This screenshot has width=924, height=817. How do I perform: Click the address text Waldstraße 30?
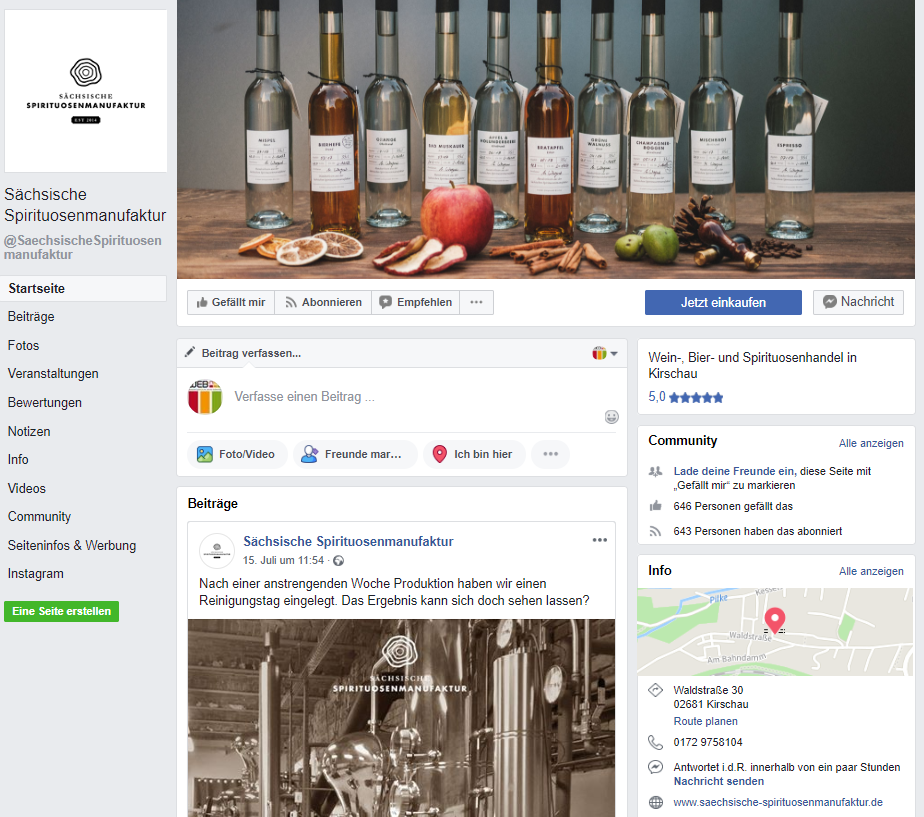708,690
